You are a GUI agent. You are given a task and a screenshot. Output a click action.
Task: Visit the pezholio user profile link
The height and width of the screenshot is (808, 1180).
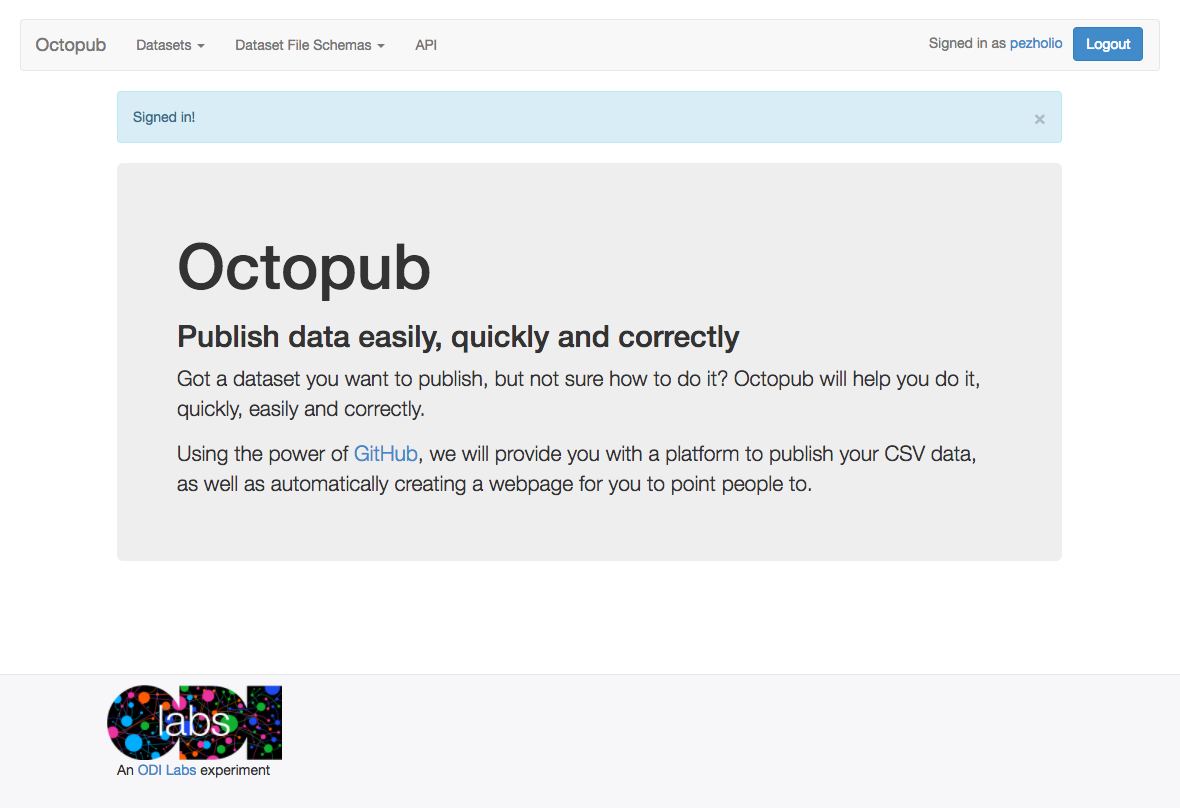[x=1036, y=44]
